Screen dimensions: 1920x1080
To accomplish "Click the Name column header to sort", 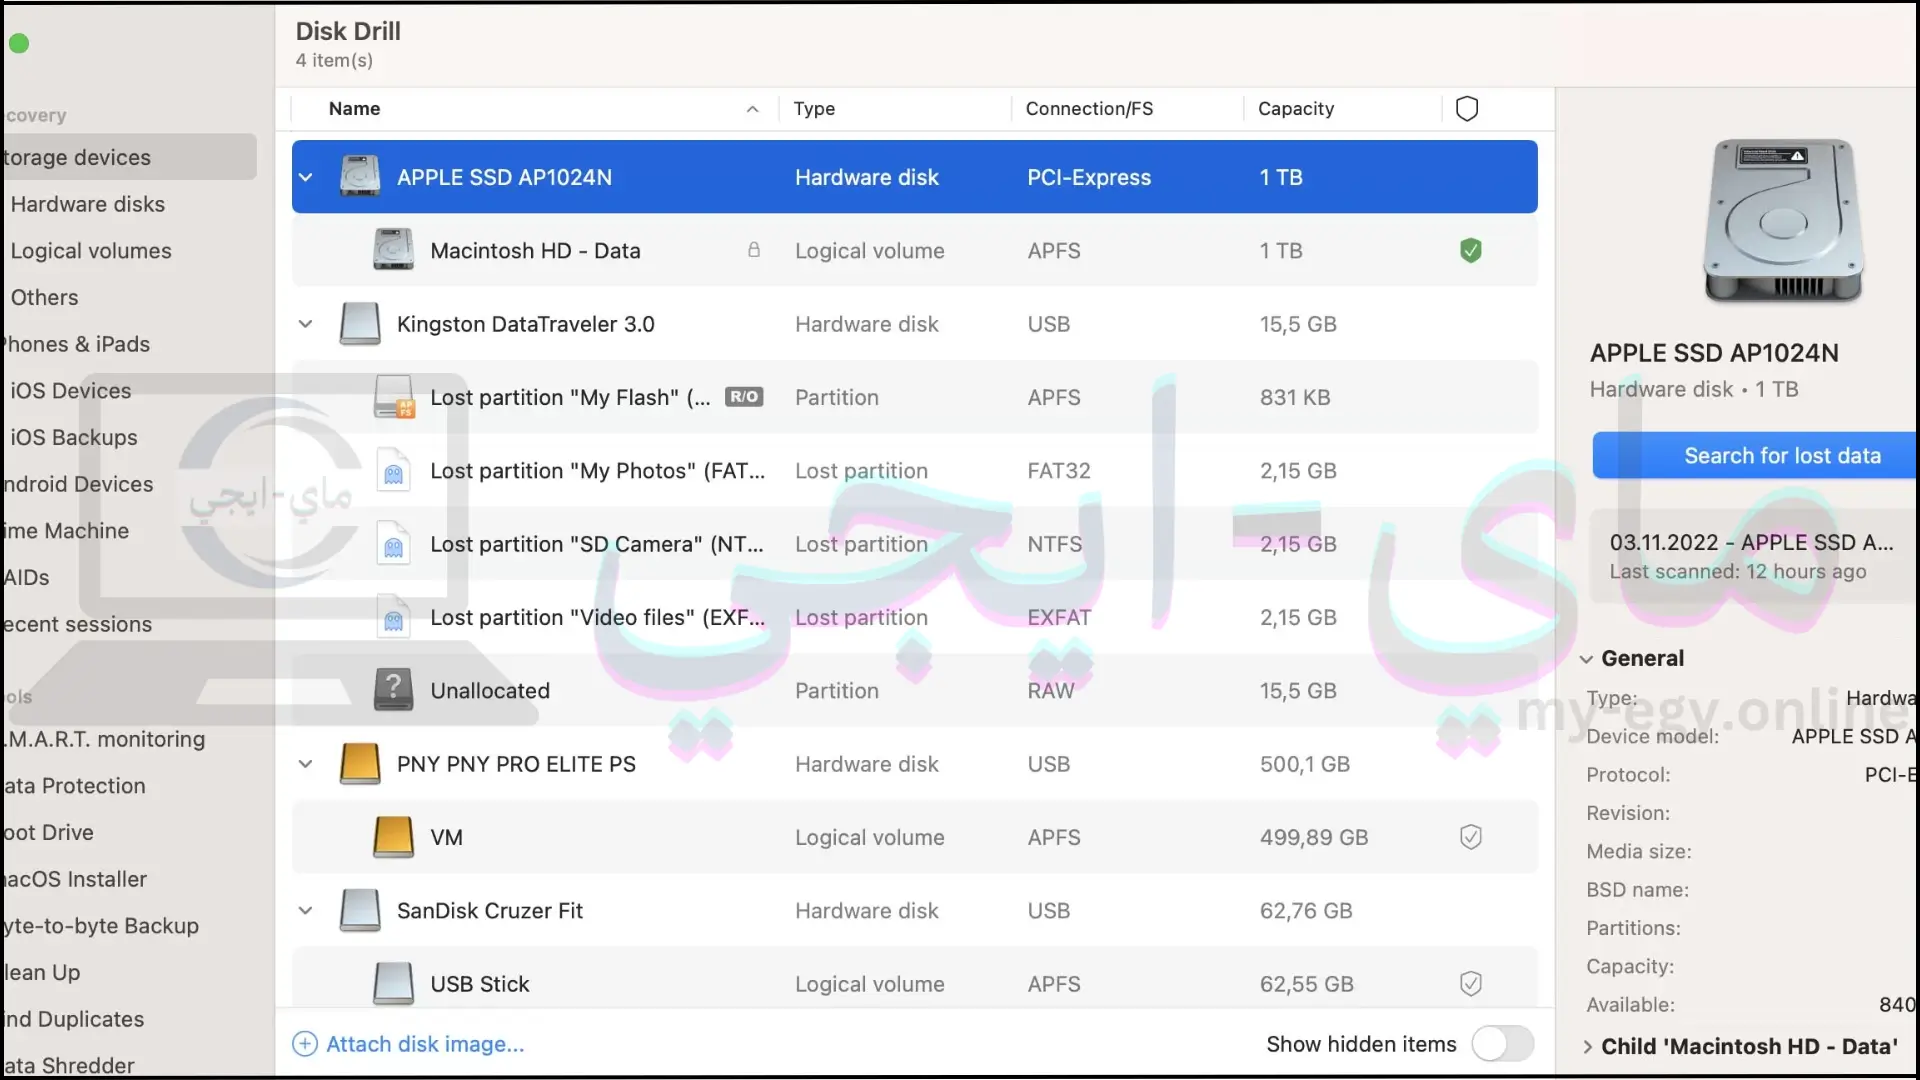I will [353, 108].
